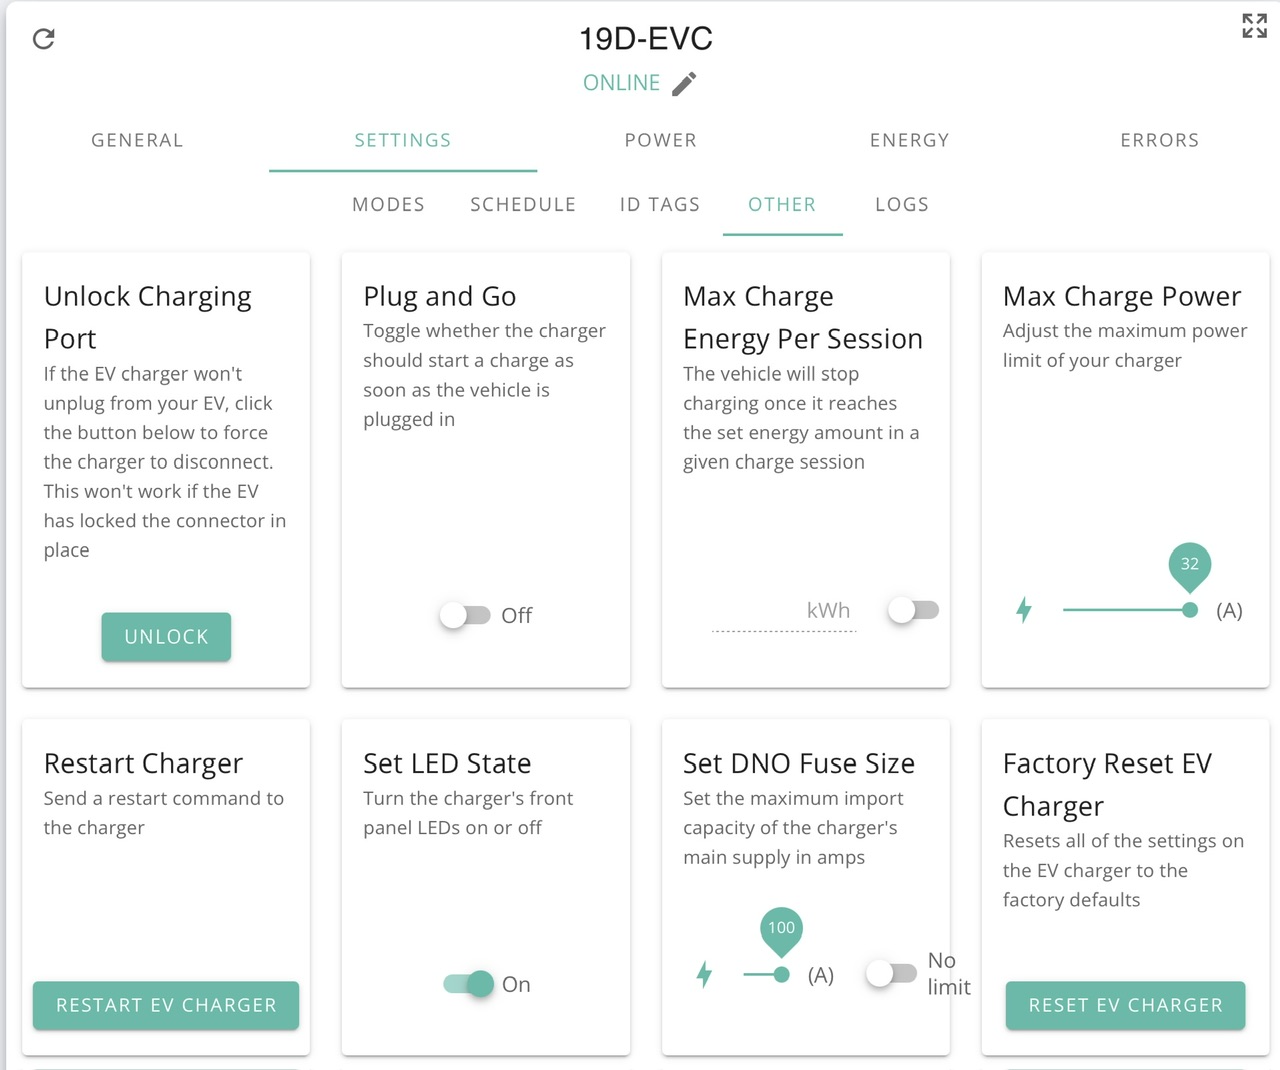Click the refresh icon at top left
This screenshot has height=1070, width=1280.
tap(43, 39)
